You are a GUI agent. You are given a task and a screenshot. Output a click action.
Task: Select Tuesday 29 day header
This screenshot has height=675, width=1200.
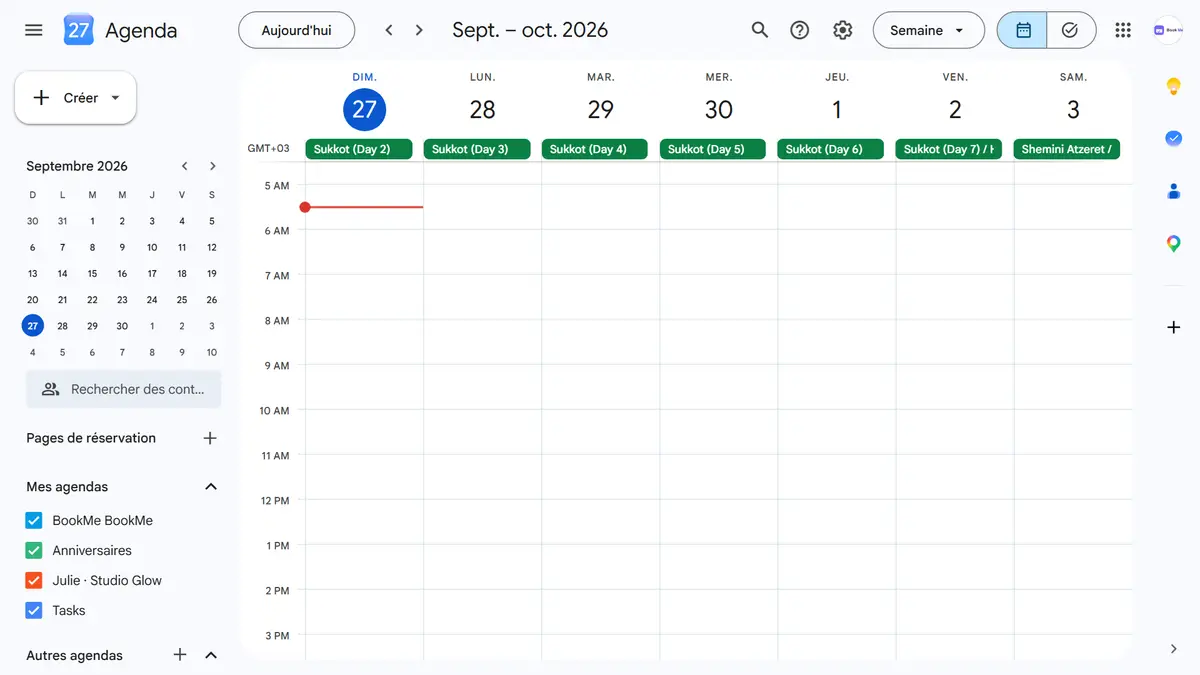pyautogui.click(x=601, y=109)
